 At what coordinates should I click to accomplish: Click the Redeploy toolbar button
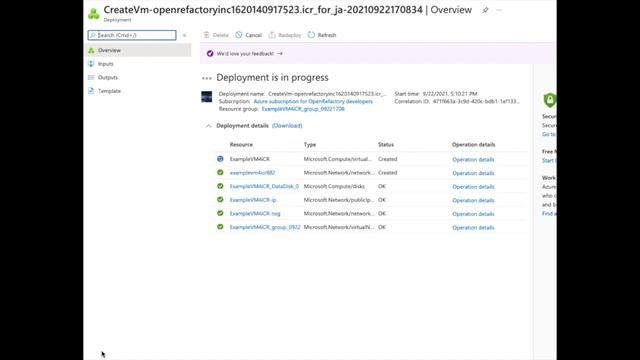pos(285,35)
